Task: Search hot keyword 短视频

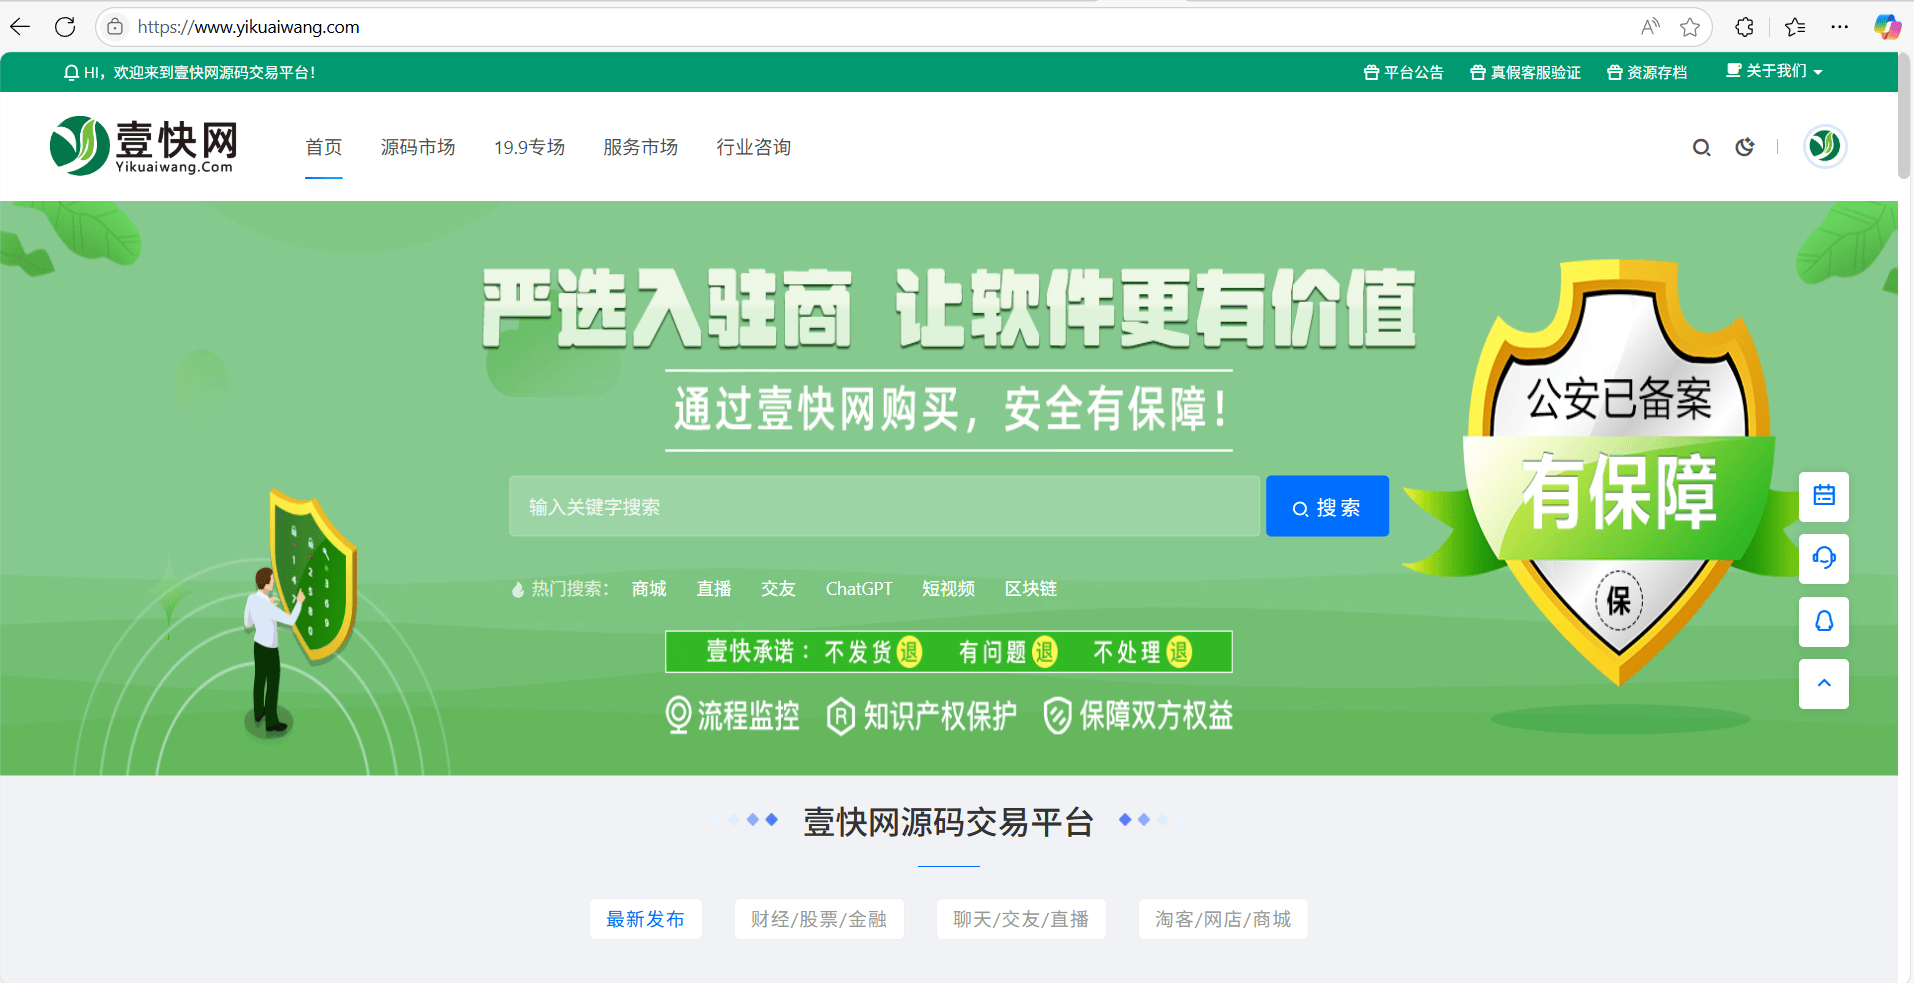Action: [949, 589]
